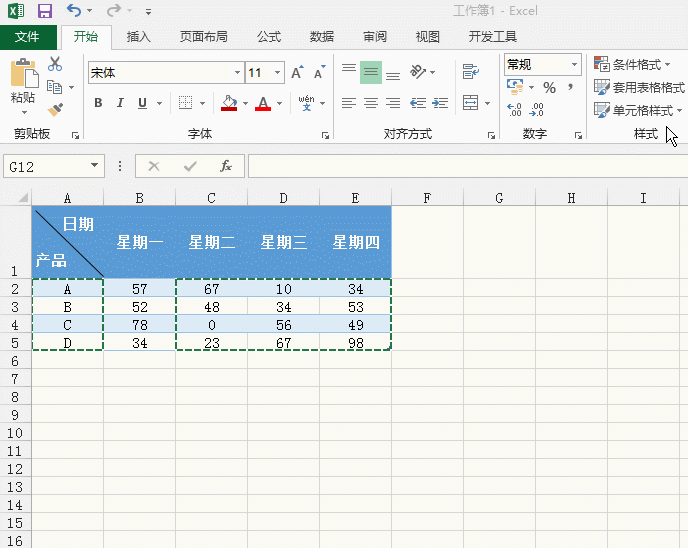
Task: Apply comma style number format
Action: pyautogui.click(x=570, y=87)
